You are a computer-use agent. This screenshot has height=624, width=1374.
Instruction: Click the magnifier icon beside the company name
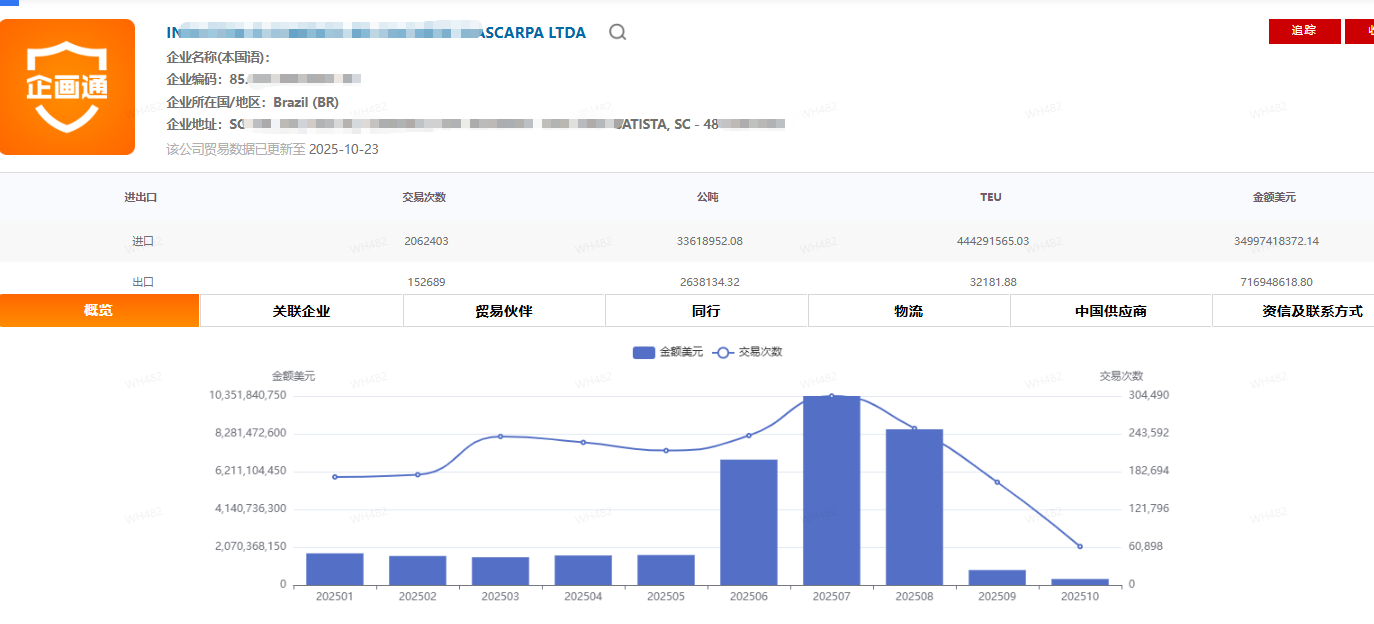coord(618,32)
